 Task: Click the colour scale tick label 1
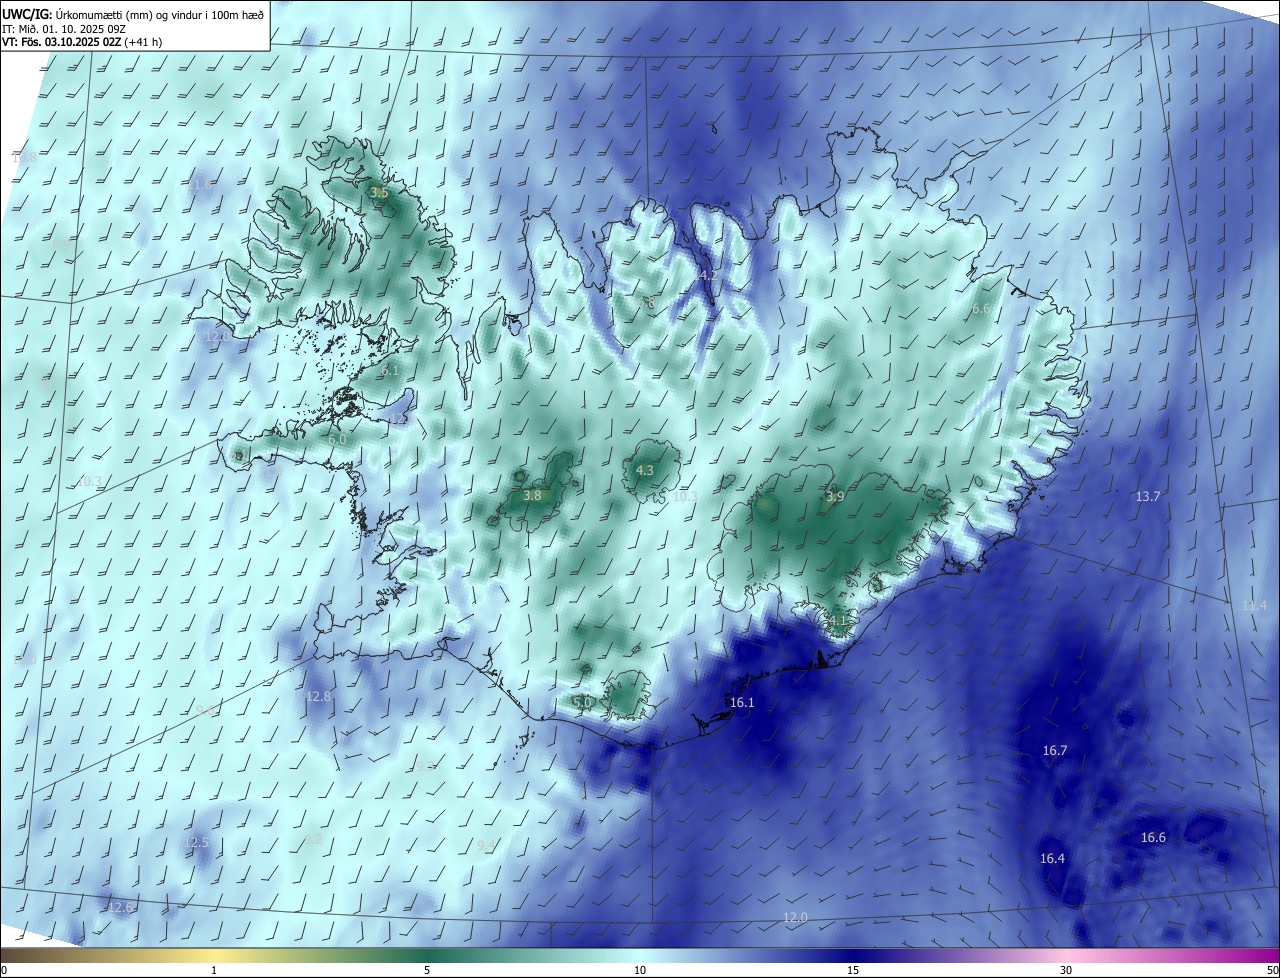click(x=214, y=971)
